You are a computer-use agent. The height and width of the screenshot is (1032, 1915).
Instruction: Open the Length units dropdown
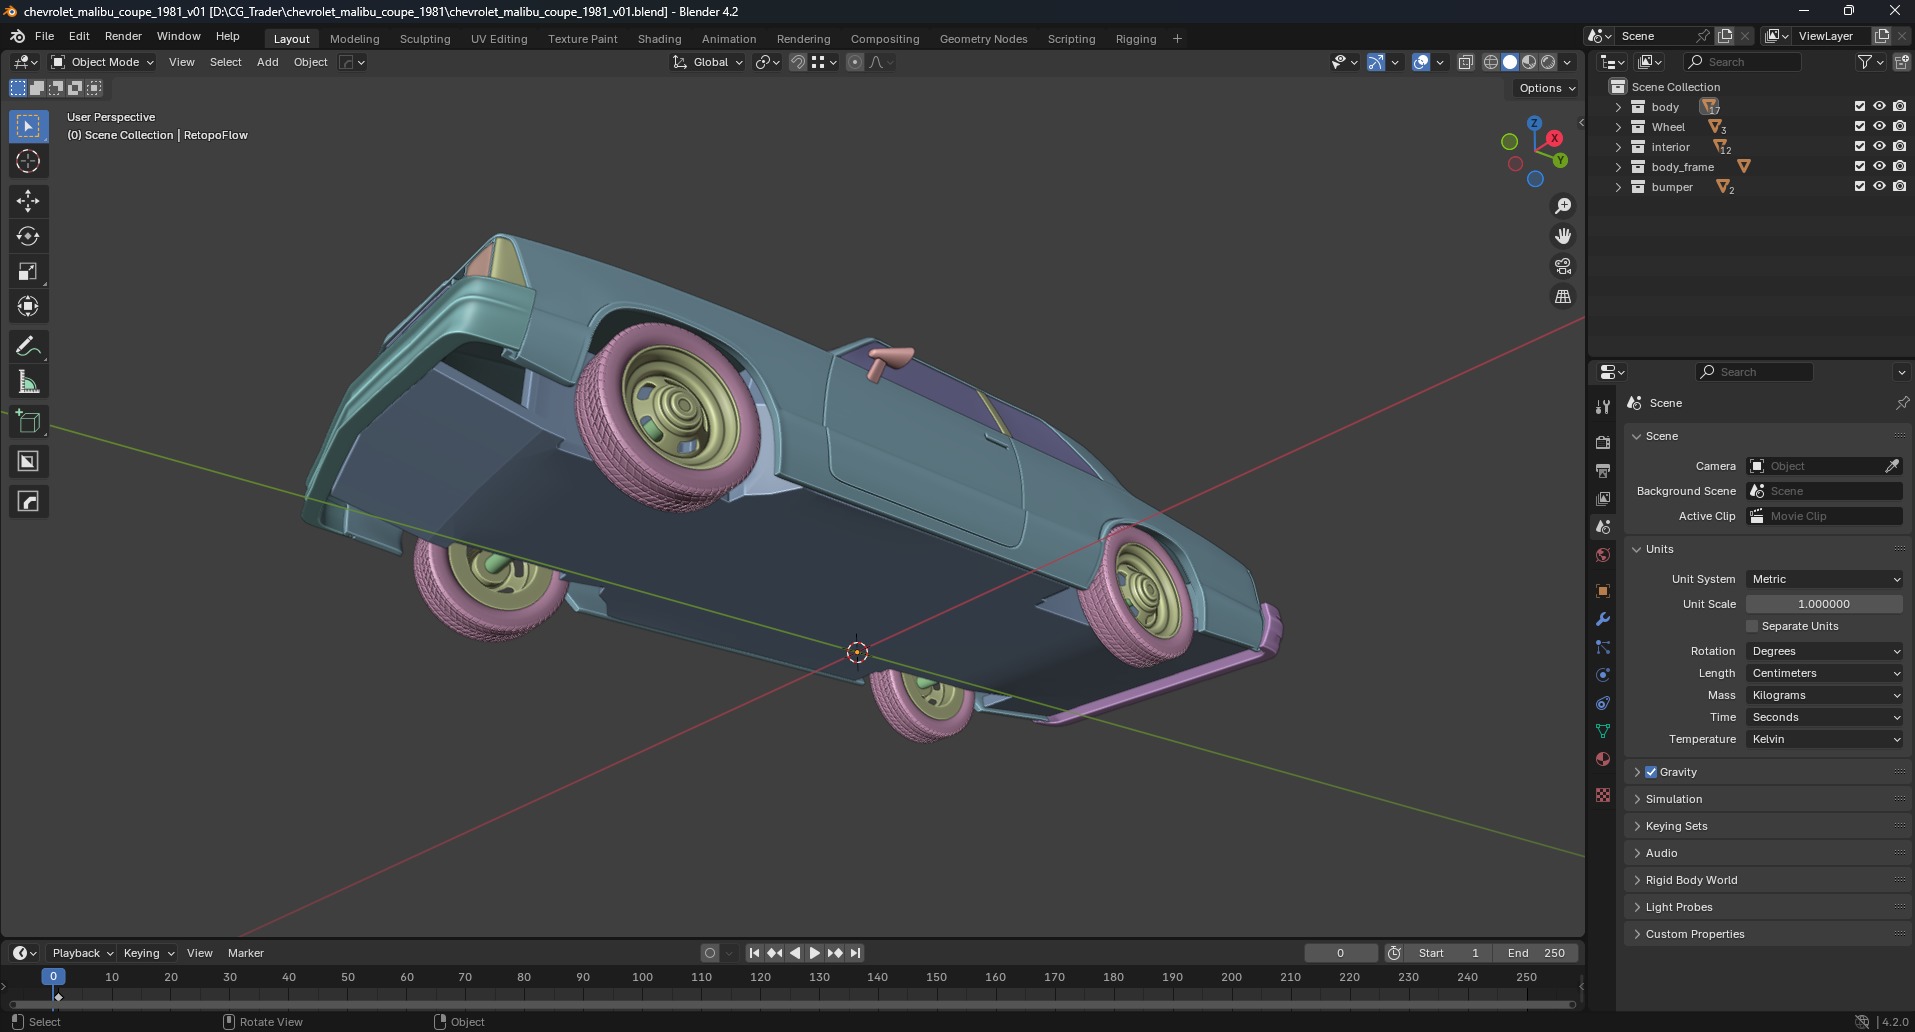click(x=1824, y=673)
